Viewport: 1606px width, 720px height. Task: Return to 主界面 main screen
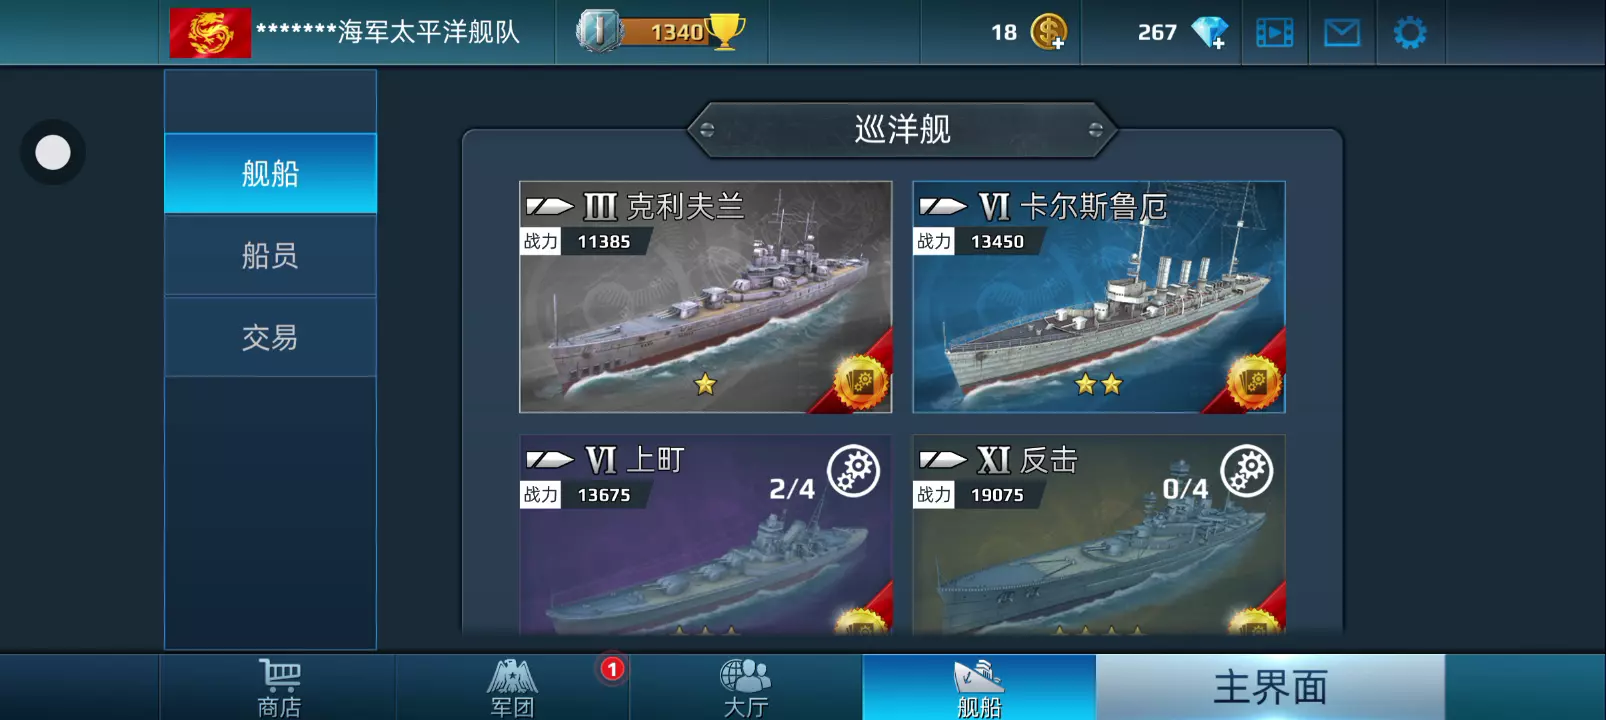pyautogui.click(x=1270, y=688)
